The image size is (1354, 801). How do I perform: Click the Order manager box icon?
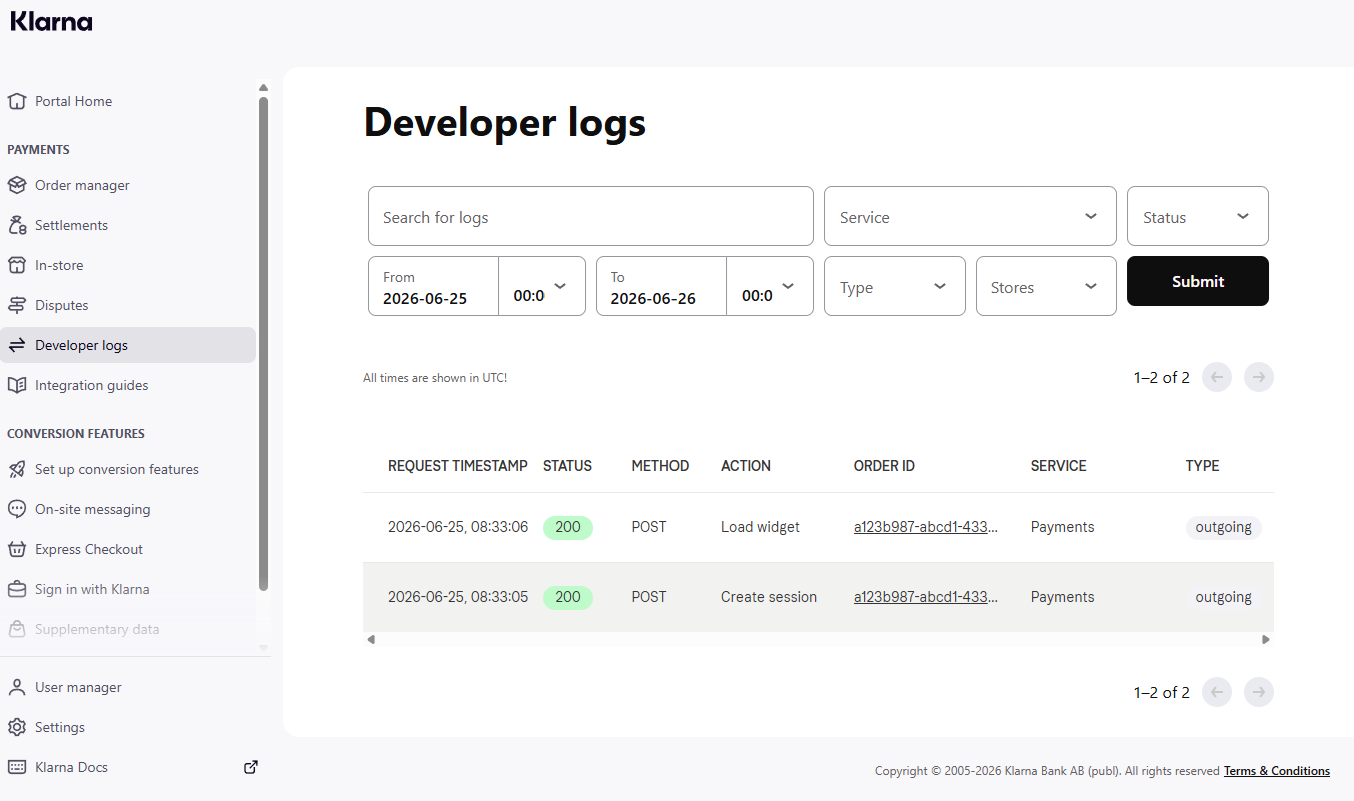16,185
